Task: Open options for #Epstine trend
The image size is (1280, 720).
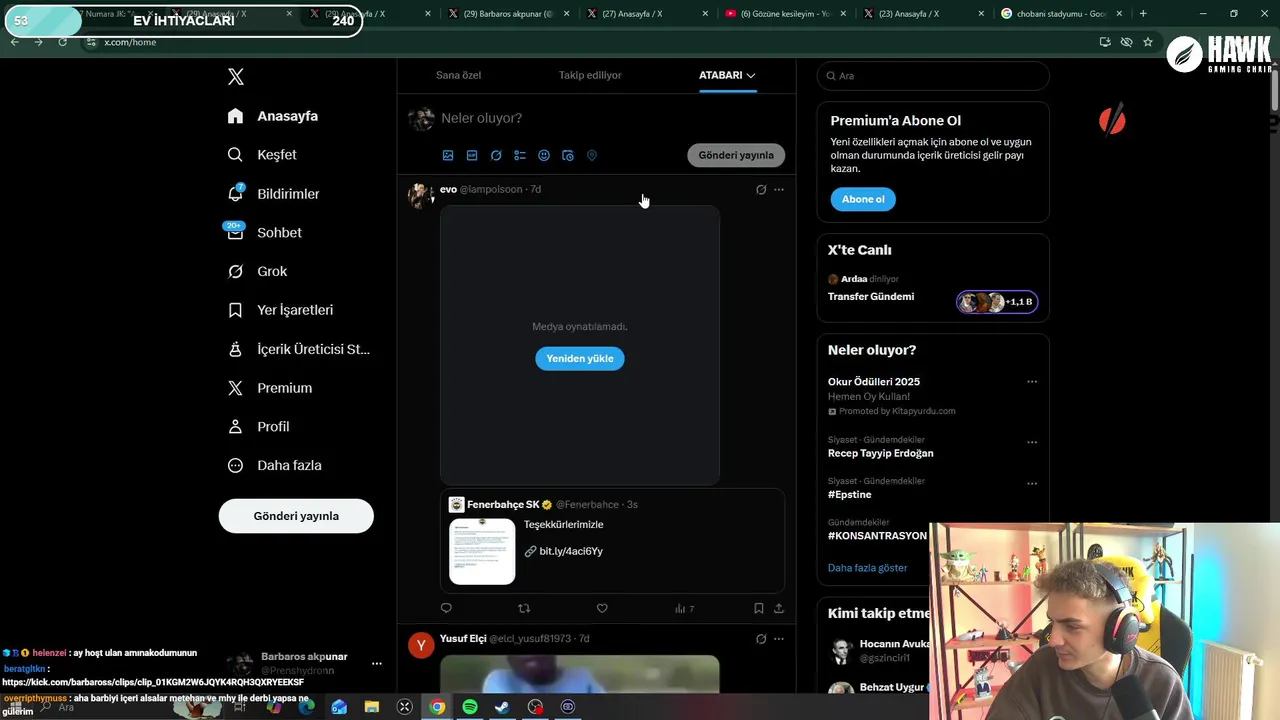Action: coord(1032,483)
